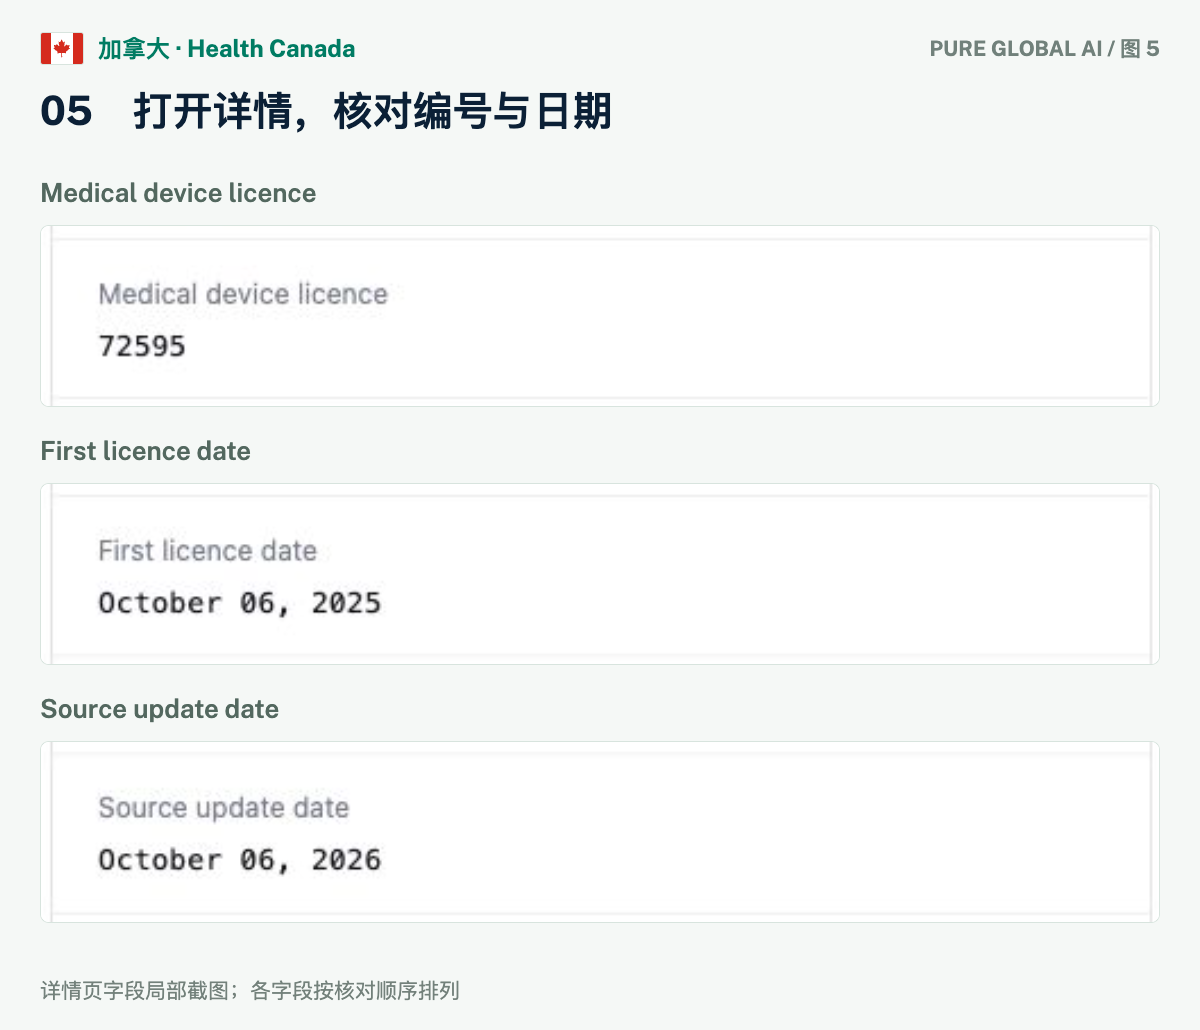Screen dimensions: 1200x1030
Task: Click the step number "05" in the title
Action: point(66,111)
